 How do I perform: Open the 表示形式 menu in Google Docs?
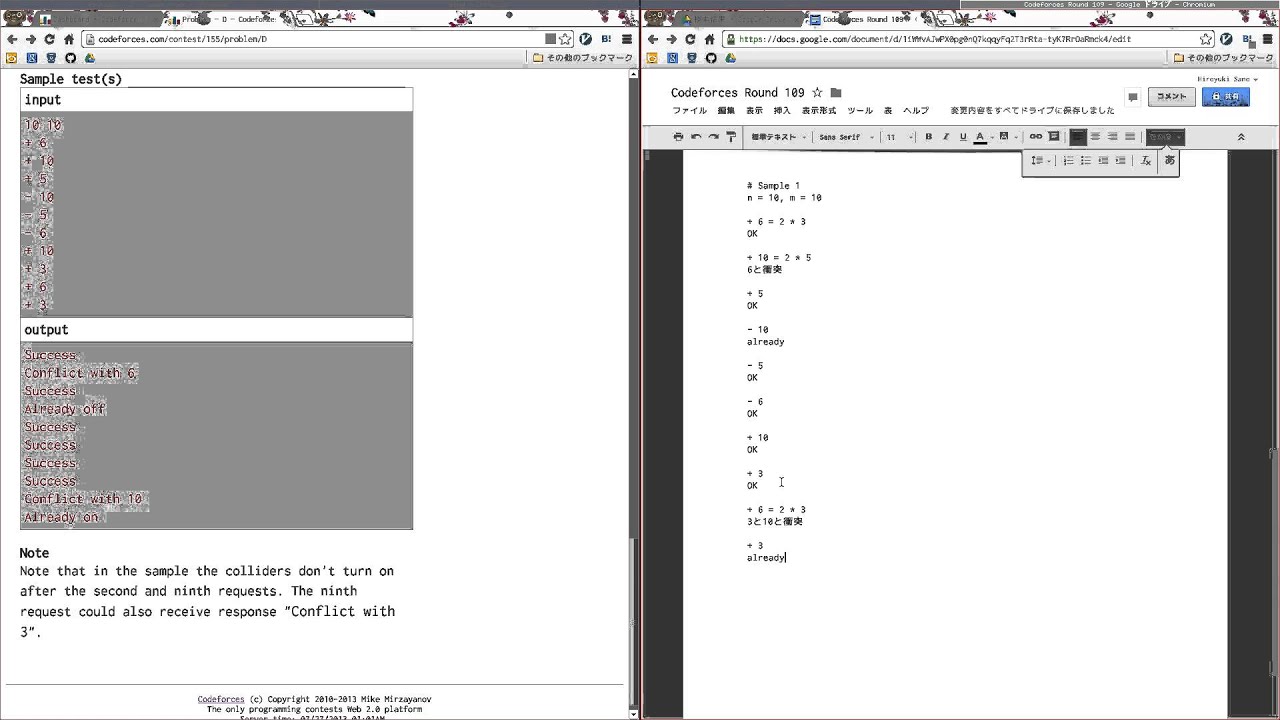[x=819, y=111]
